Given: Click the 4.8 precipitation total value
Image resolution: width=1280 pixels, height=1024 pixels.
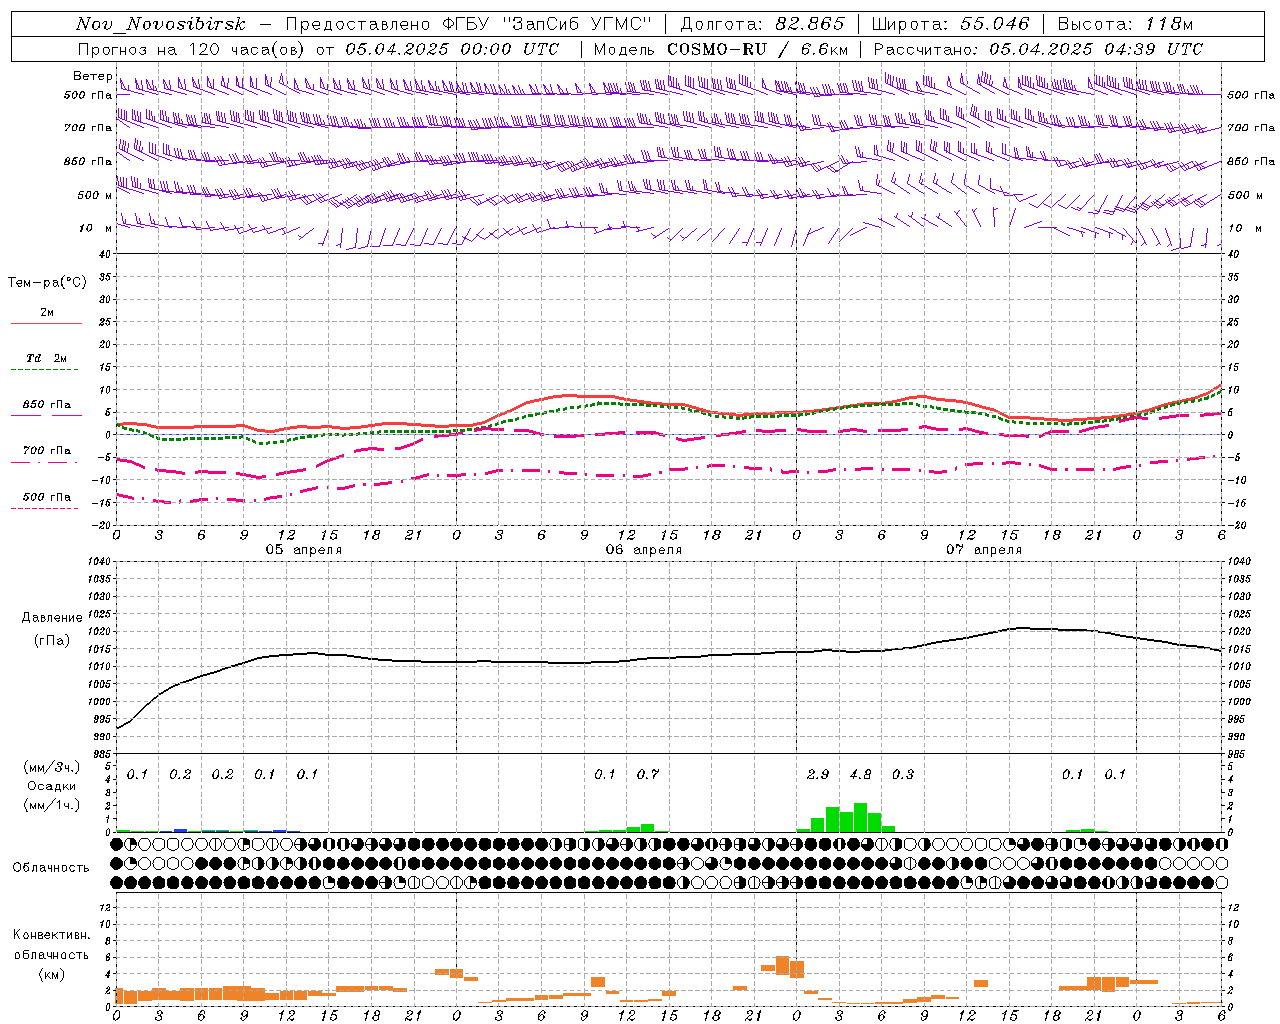Looking at the screenshot, I should coord(860,775).
